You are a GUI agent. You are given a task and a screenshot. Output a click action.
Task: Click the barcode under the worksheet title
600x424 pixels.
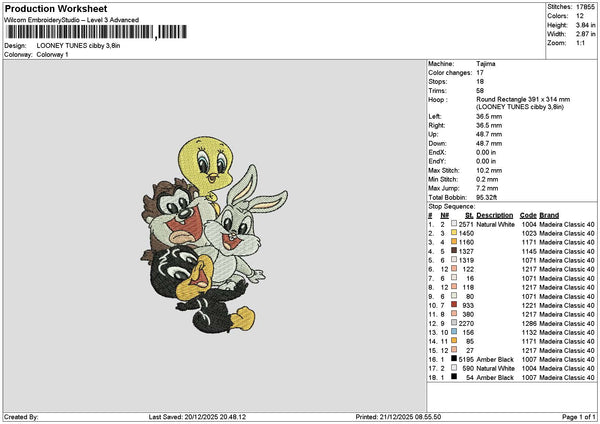(x=96, y=32)
